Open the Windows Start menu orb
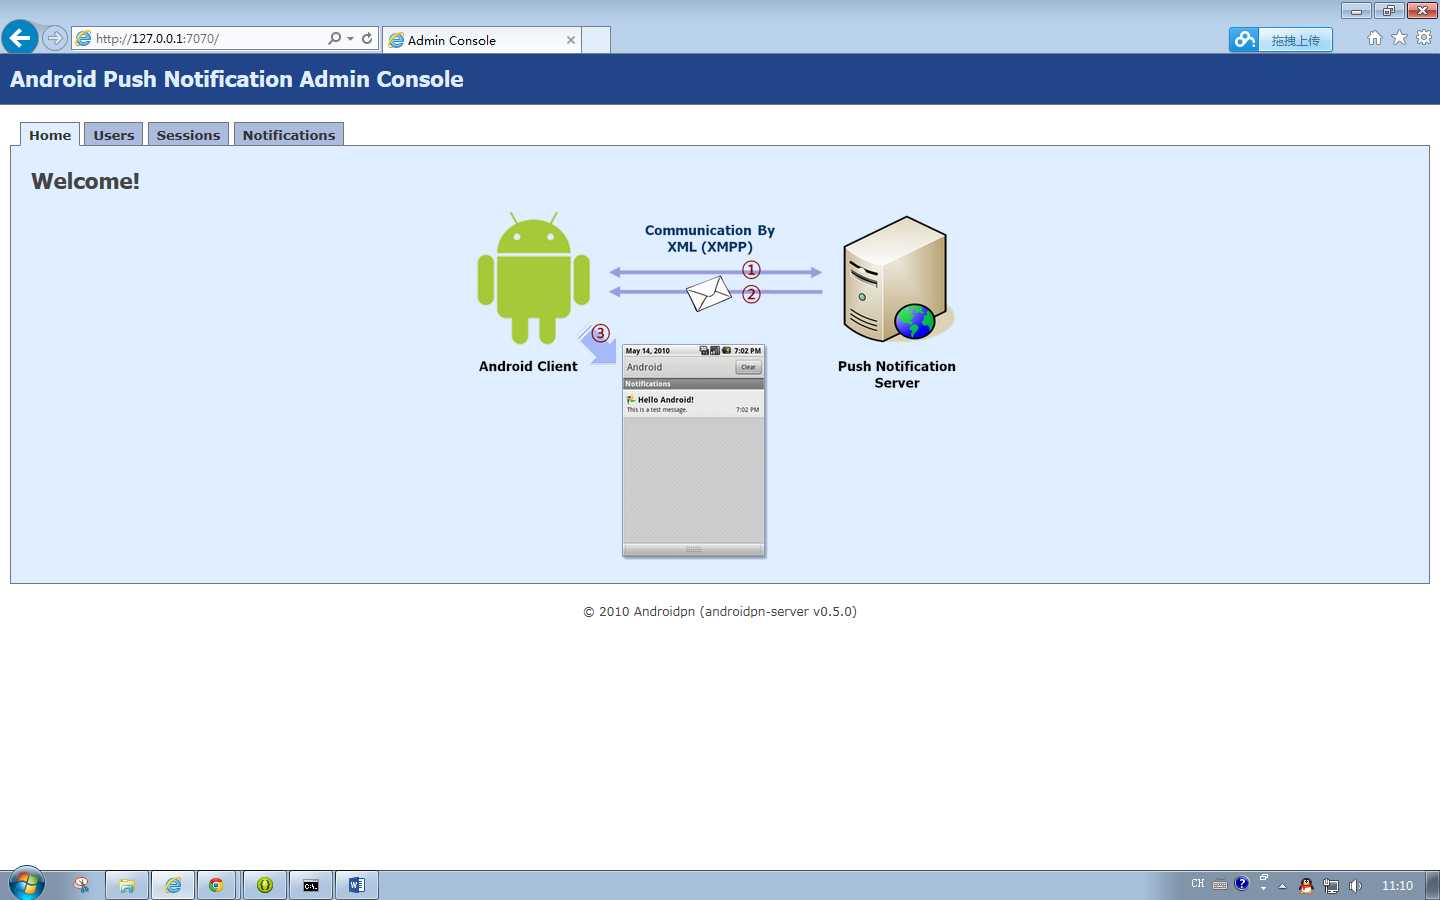 (x=27, y=884)
